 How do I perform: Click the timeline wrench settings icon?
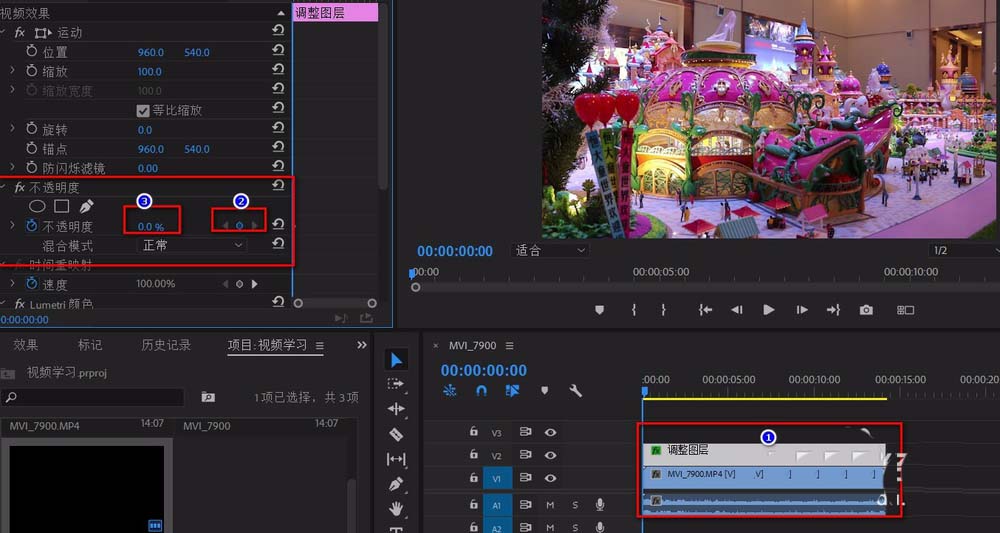(575, 390)
